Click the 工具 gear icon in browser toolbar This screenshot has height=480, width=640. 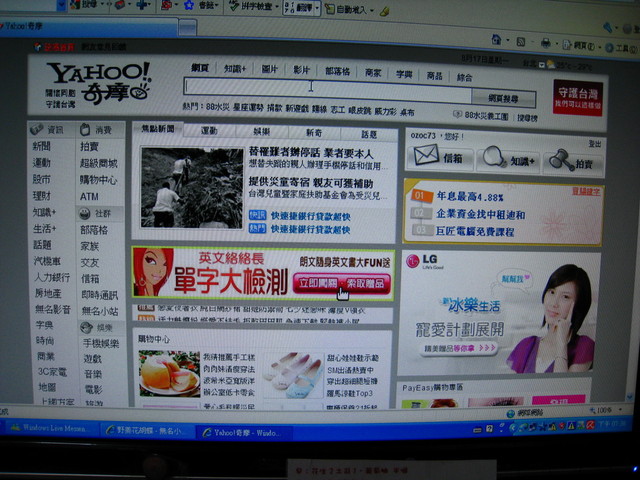point(609,48)
